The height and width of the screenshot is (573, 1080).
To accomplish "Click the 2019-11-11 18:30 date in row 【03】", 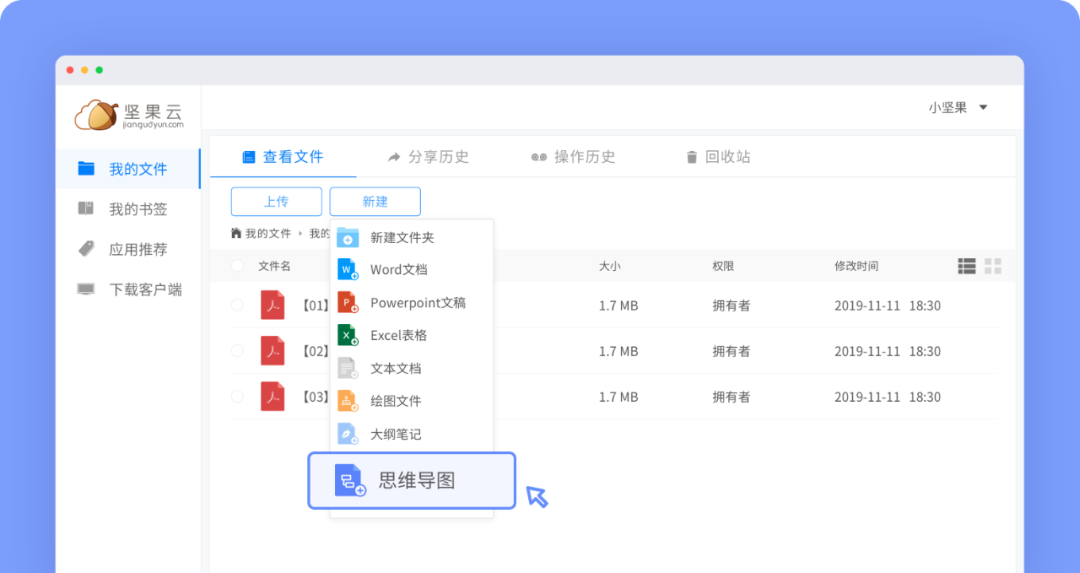I will 888,397.
